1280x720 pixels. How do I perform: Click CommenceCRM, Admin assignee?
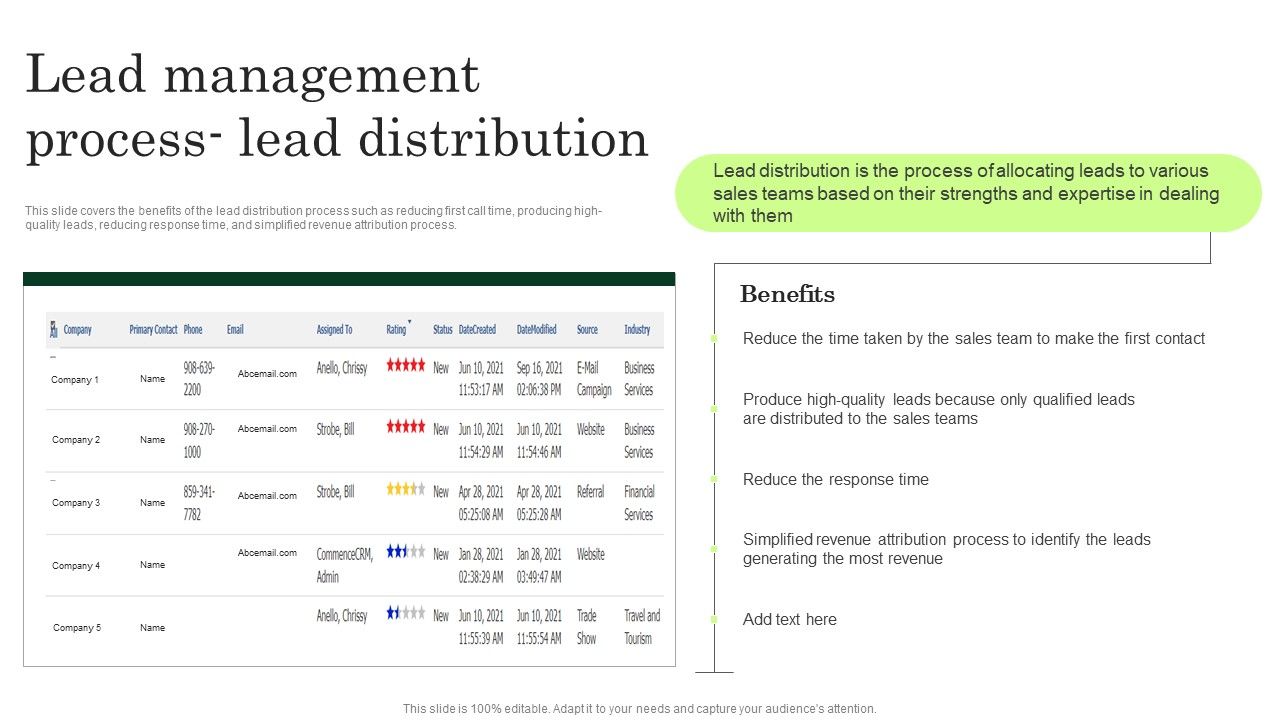pos(345,565)
